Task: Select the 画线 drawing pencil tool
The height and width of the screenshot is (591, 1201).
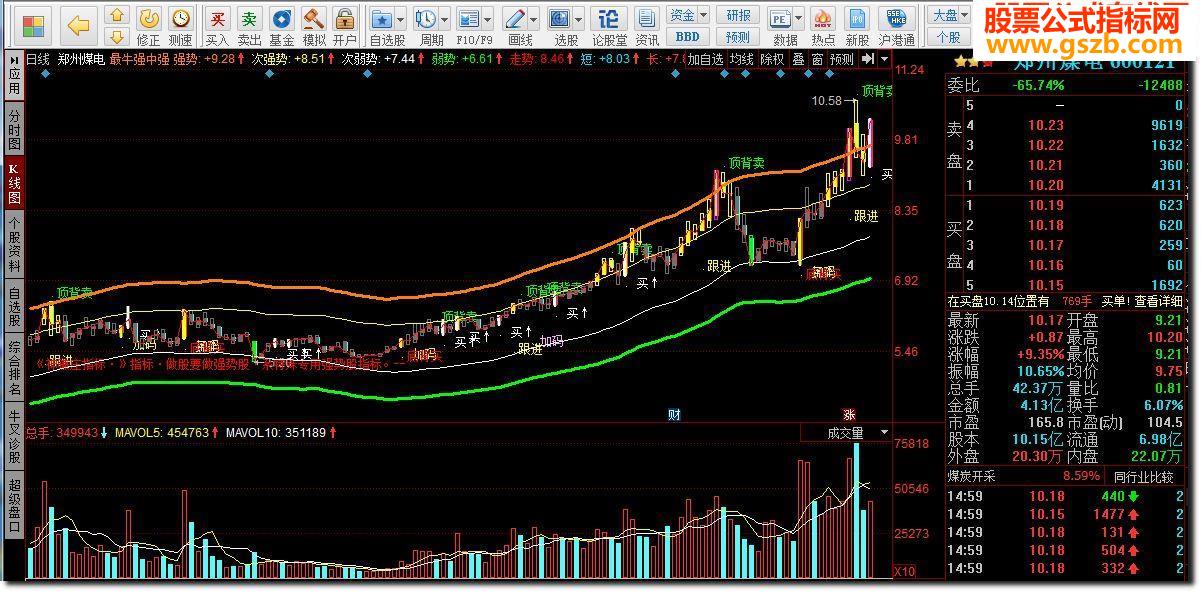Action: (x=514, y=18)
